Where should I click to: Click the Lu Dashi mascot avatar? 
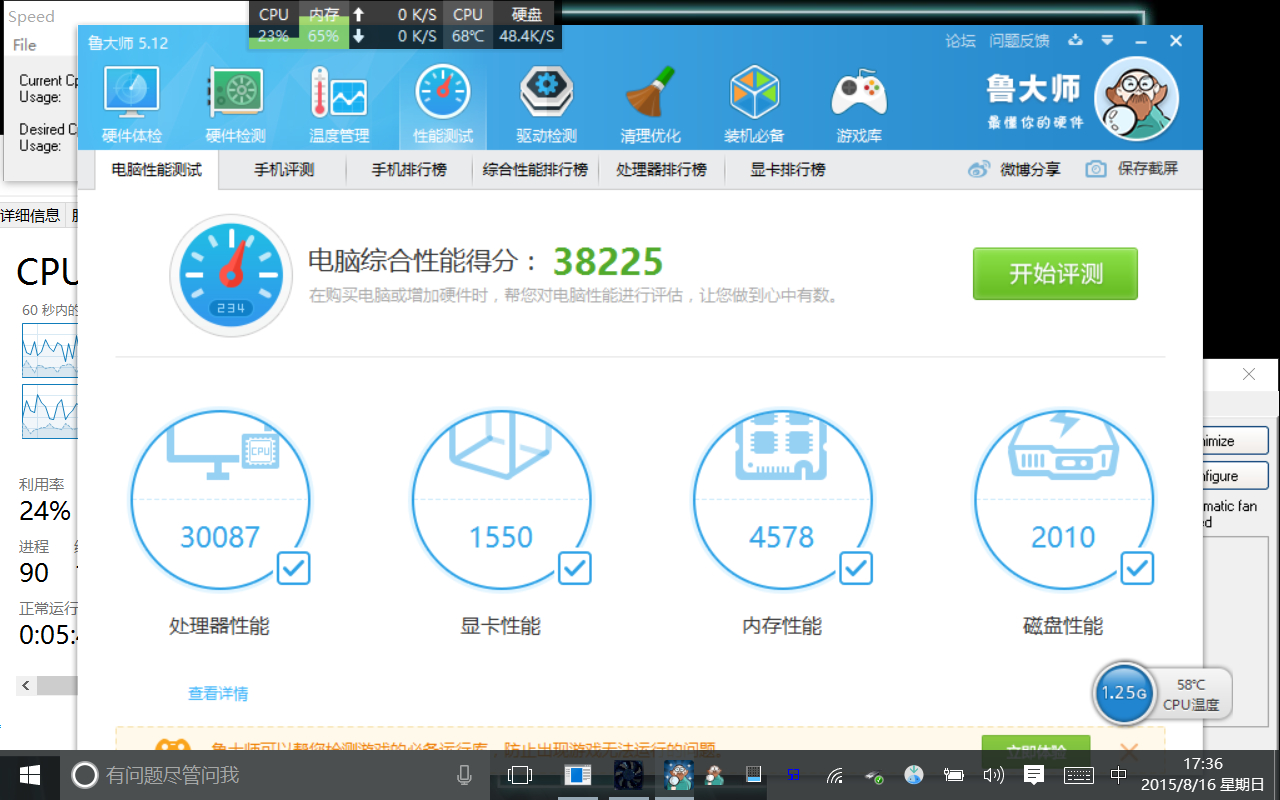click(1136, 99)
